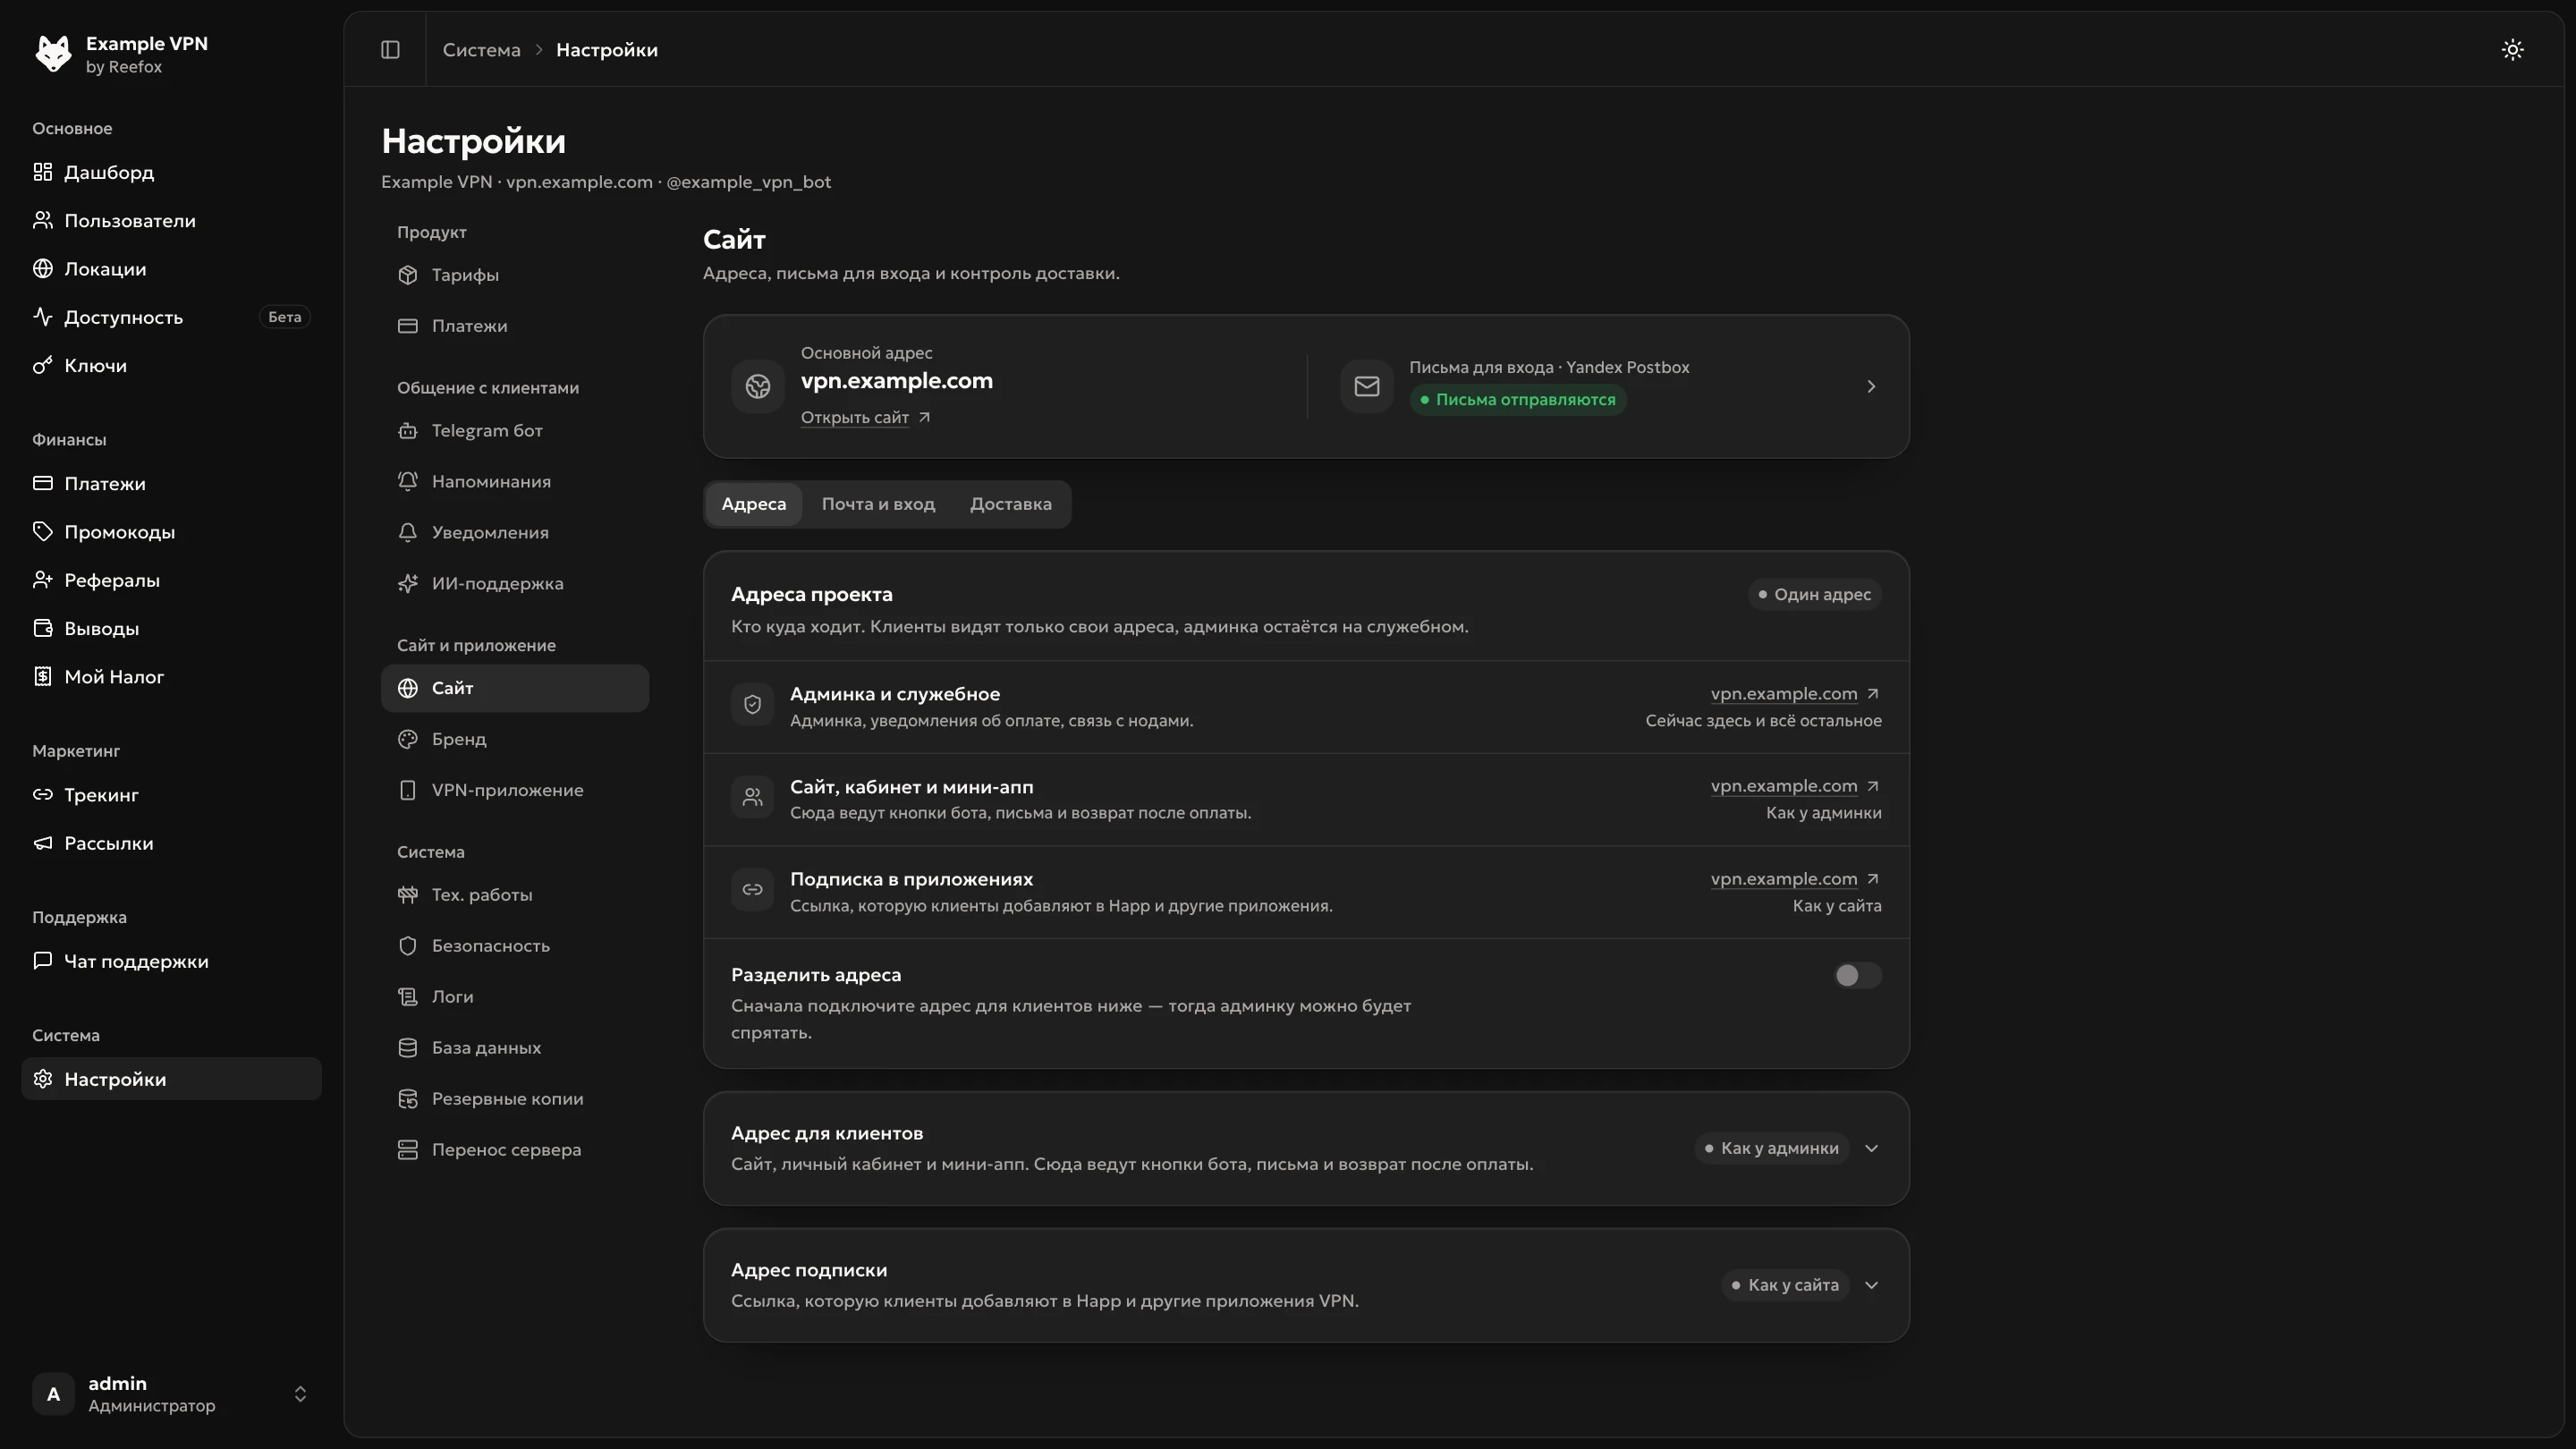
Task: Expand the Адрес подписки card
Action: pyautogui.click(x=1871, y=1286)
